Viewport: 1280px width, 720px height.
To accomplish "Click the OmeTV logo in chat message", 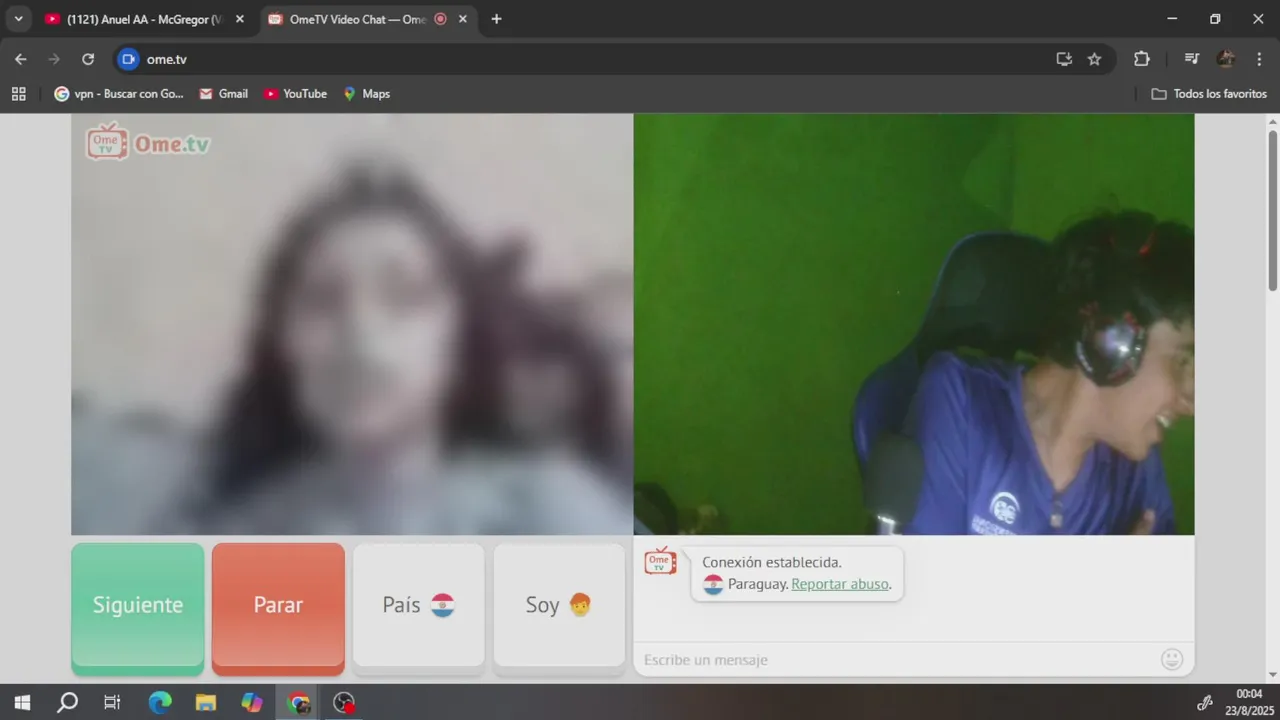I will click(x=660, y=561).
